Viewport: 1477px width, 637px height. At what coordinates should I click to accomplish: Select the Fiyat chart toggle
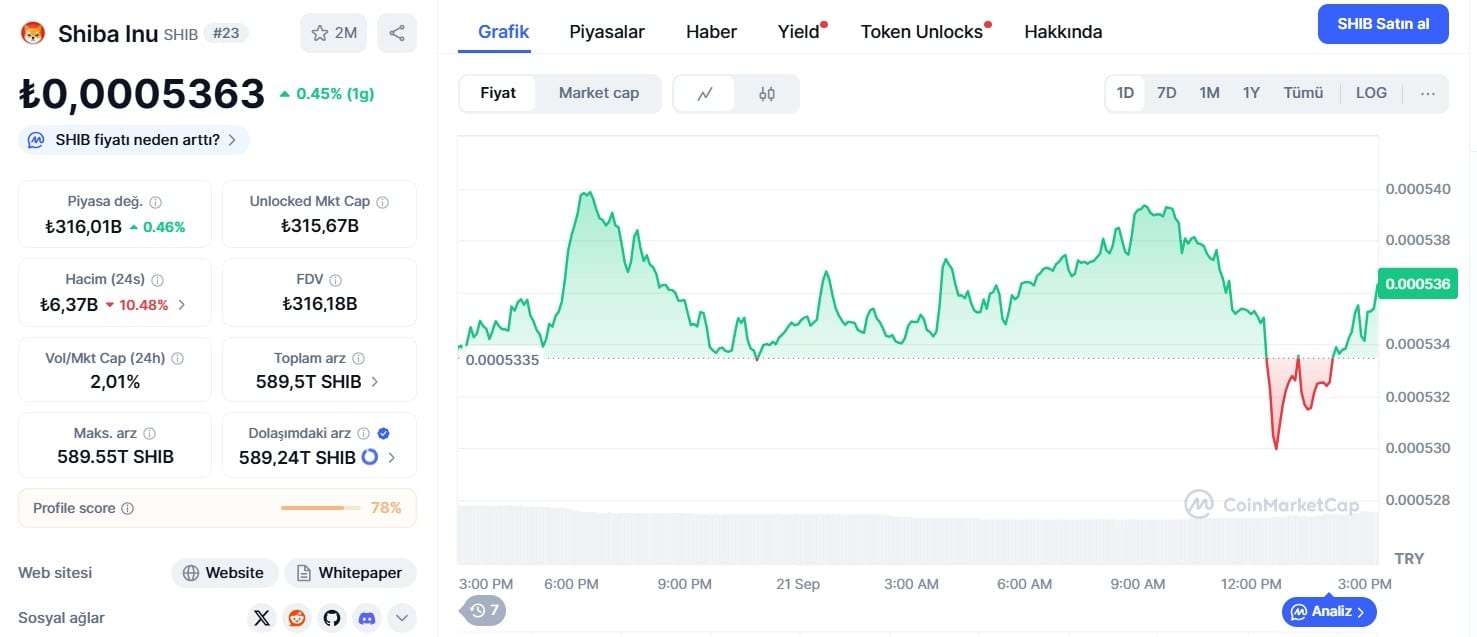[x=498, y=93]
